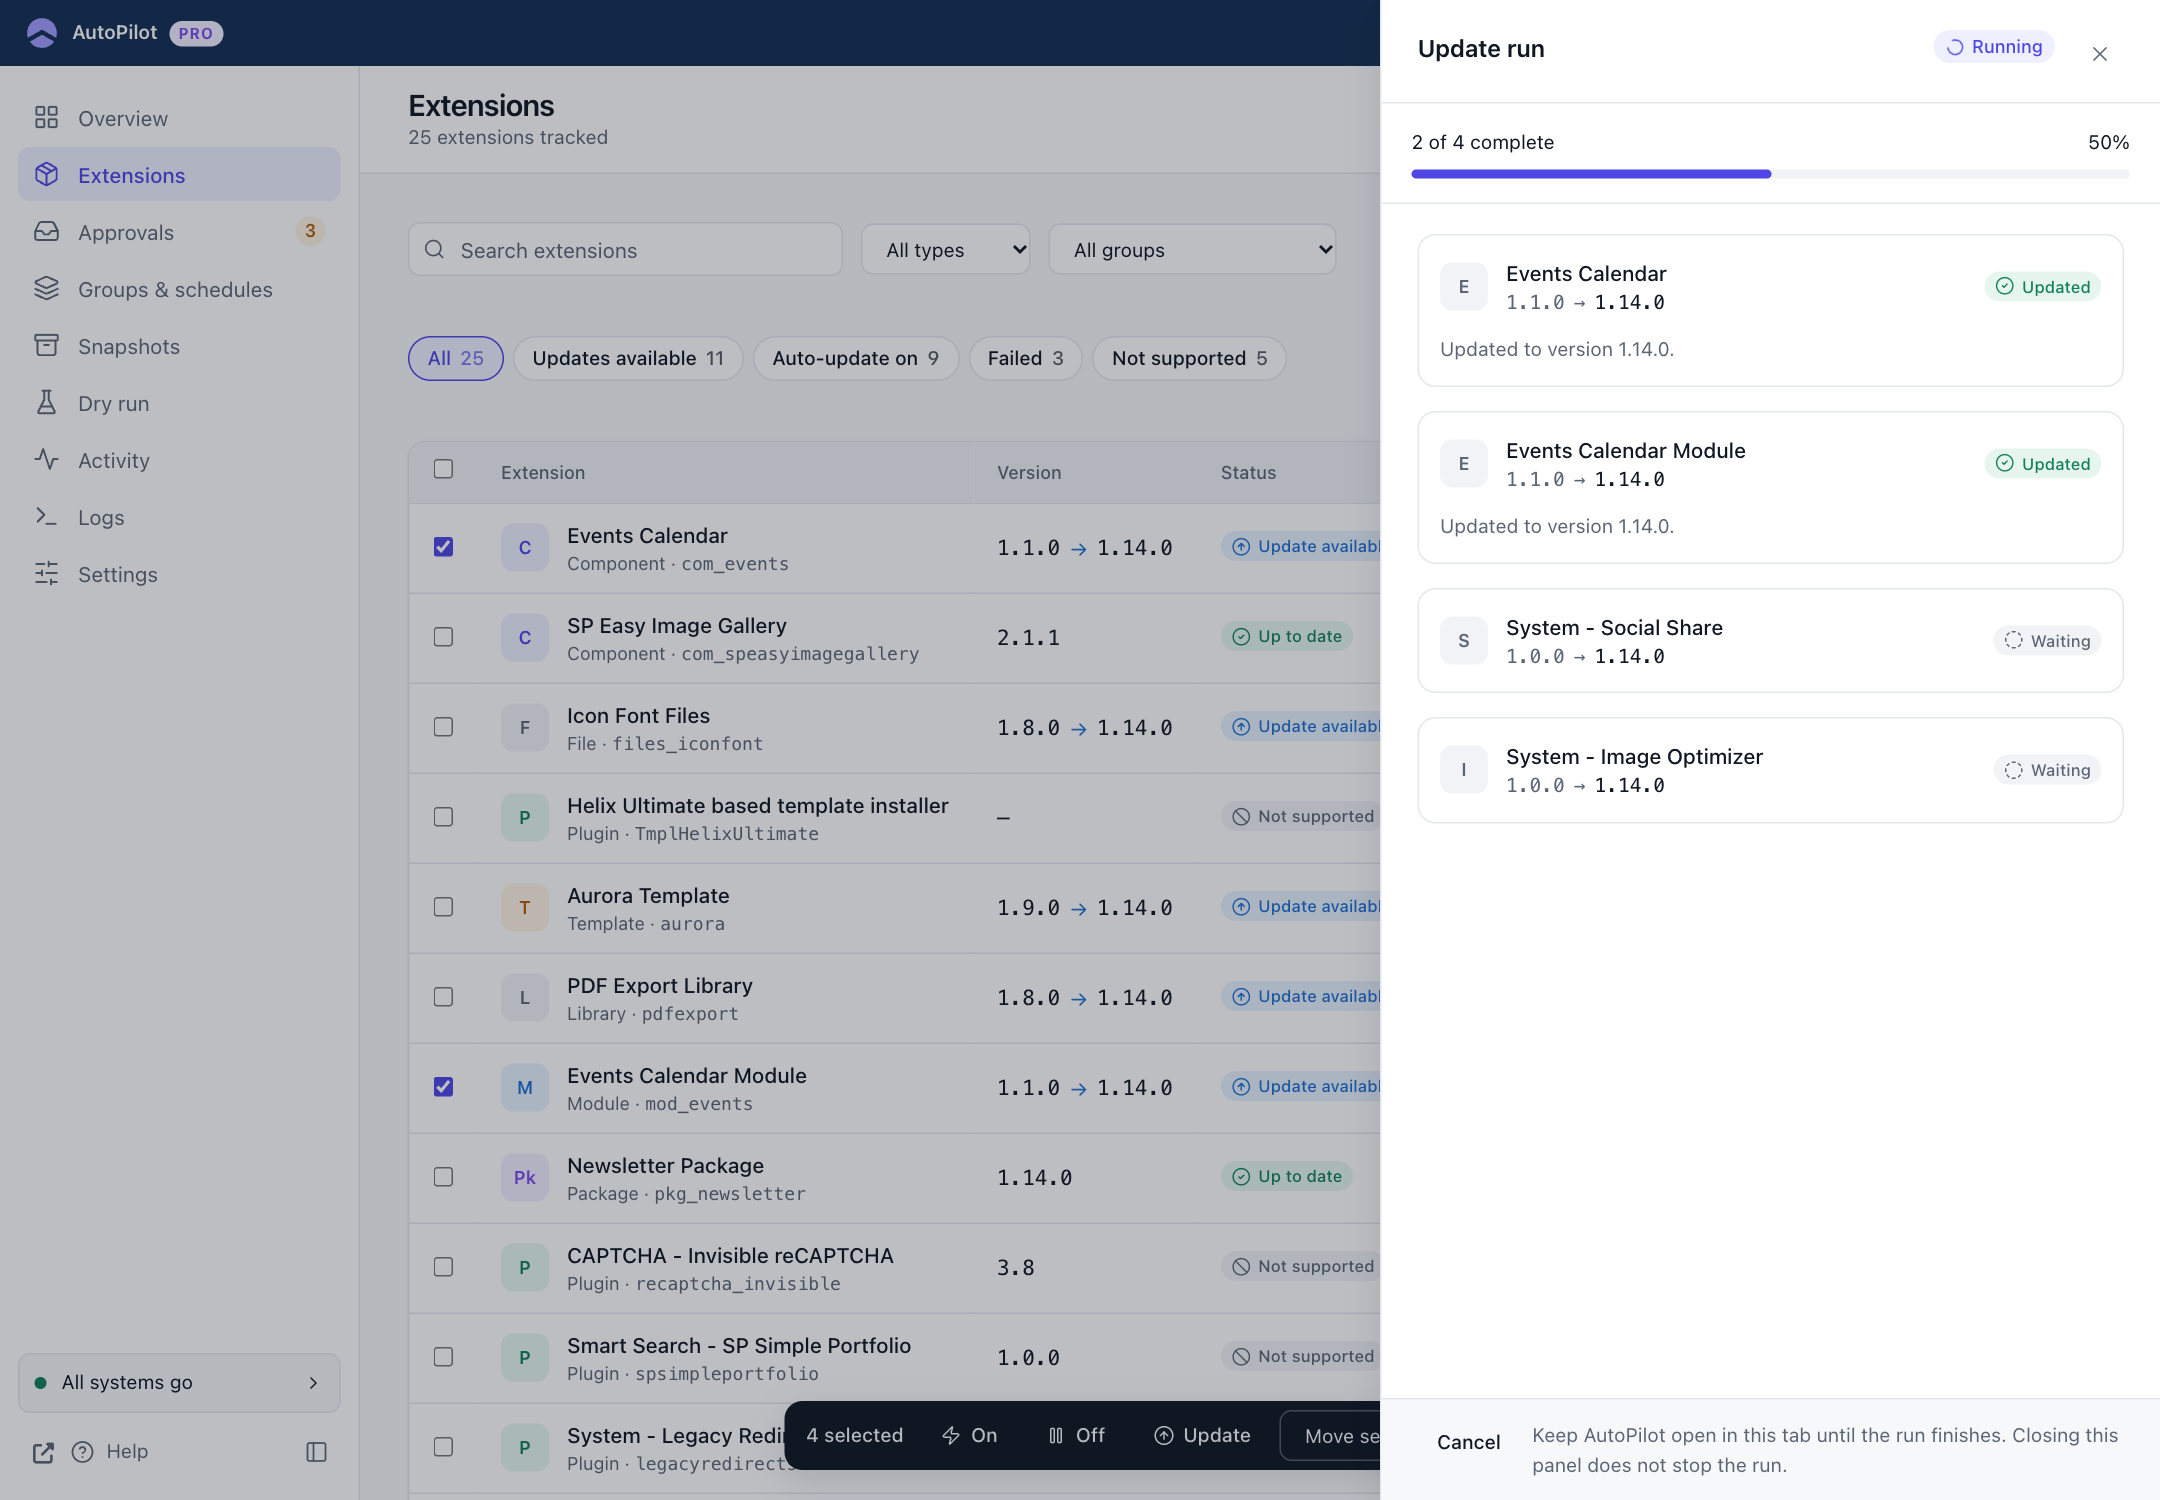2160x1500 pixels.
Task: Open Overview in the sidebar
Action: pyautogui.click(x=179, y=118)
